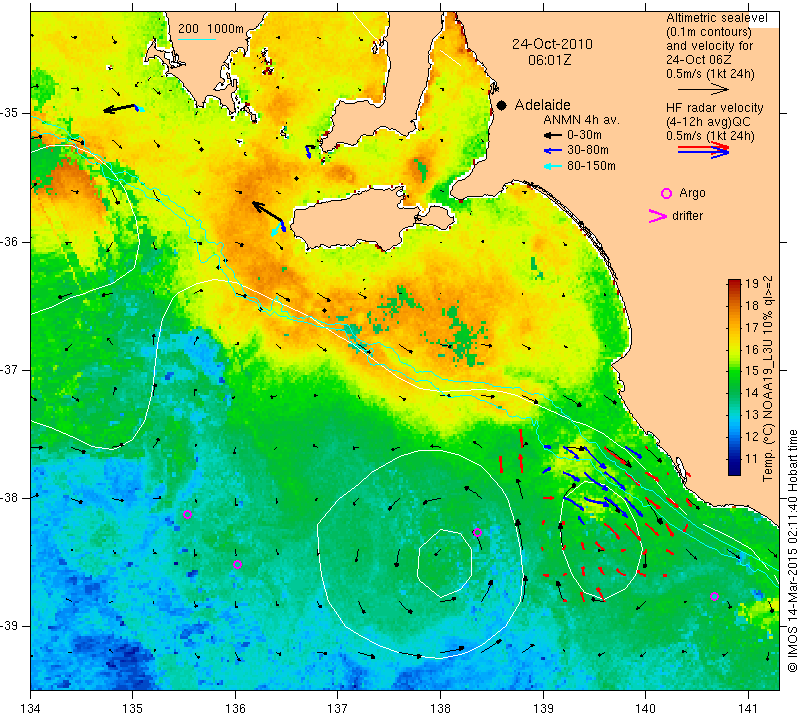Click the blue 30-80m arrow in ANMN legend

[x=553, y=151]
